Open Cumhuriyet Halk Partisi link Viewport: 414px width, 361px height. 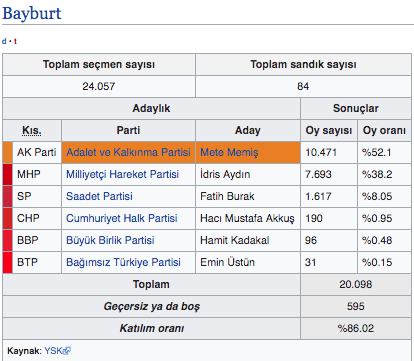click(x=122, y=218)
